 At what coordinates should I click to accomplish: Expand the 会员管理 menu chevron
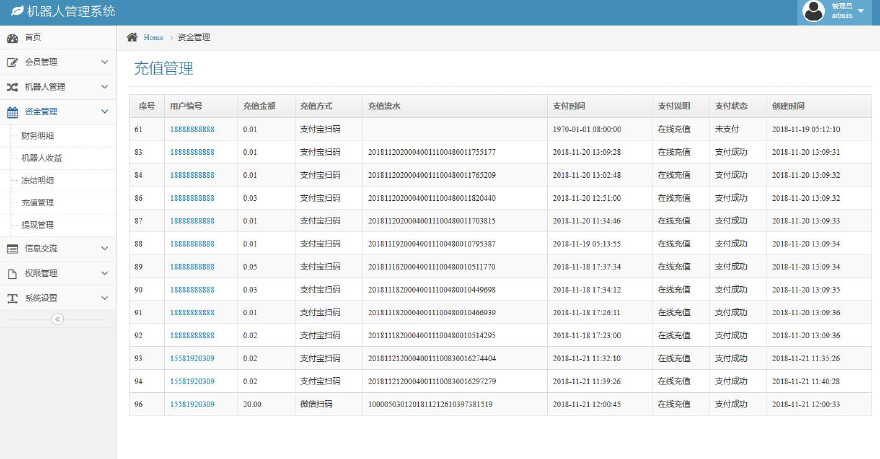click(104, 62)
